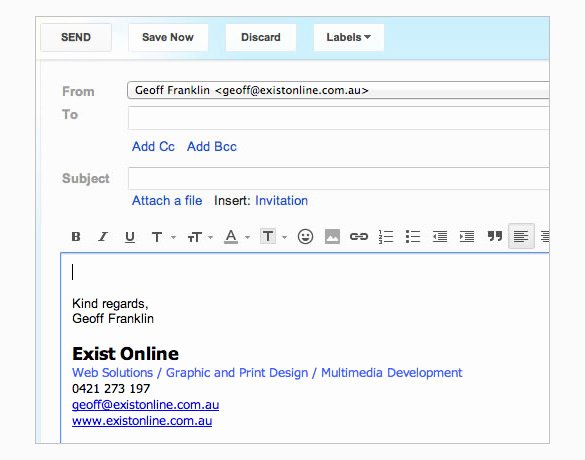Start a bulleted list
The height and width of the screenshot is (460, 585).
click(x=413, y=237)
